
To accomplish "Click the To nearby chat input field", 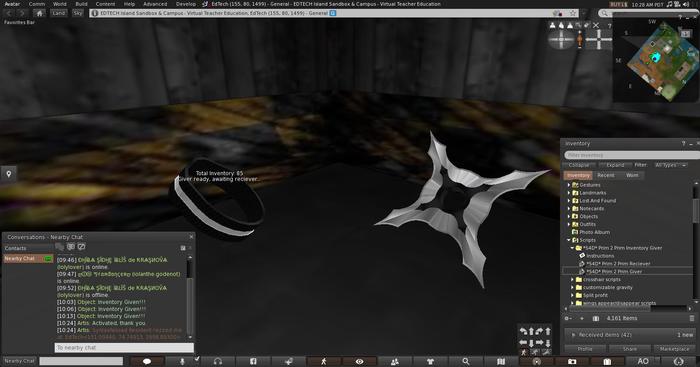I will (x=124, y=347).
